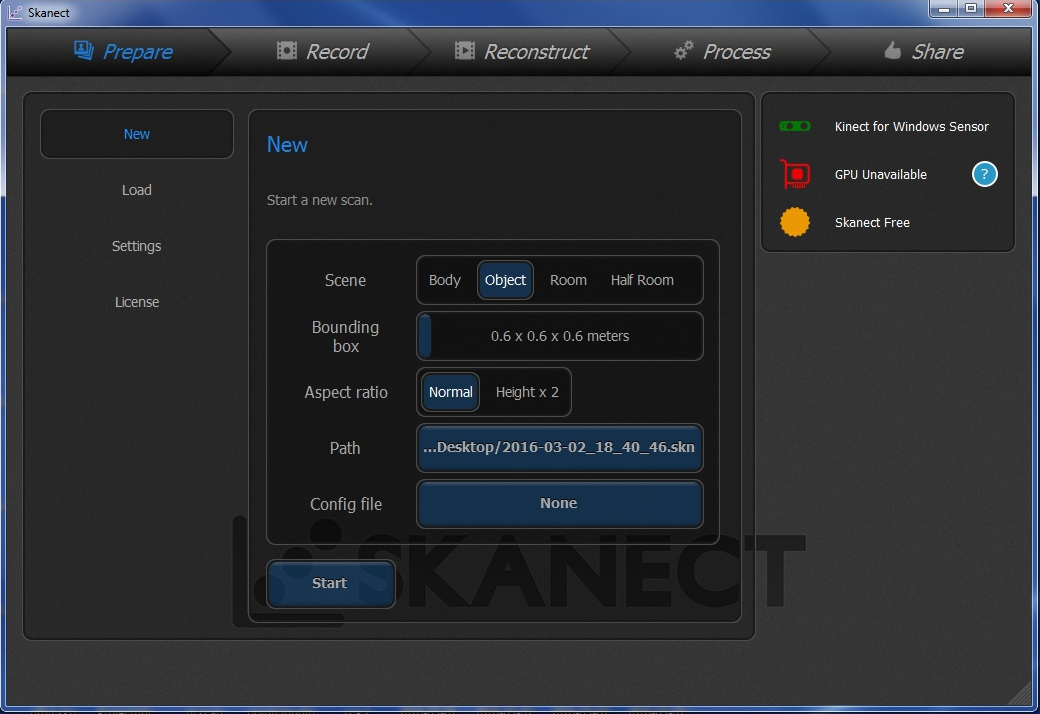Set aspect ratio to Normal
Image resolution: width=1040 pixels, height=714 pixels.
(x=450, y=392)
